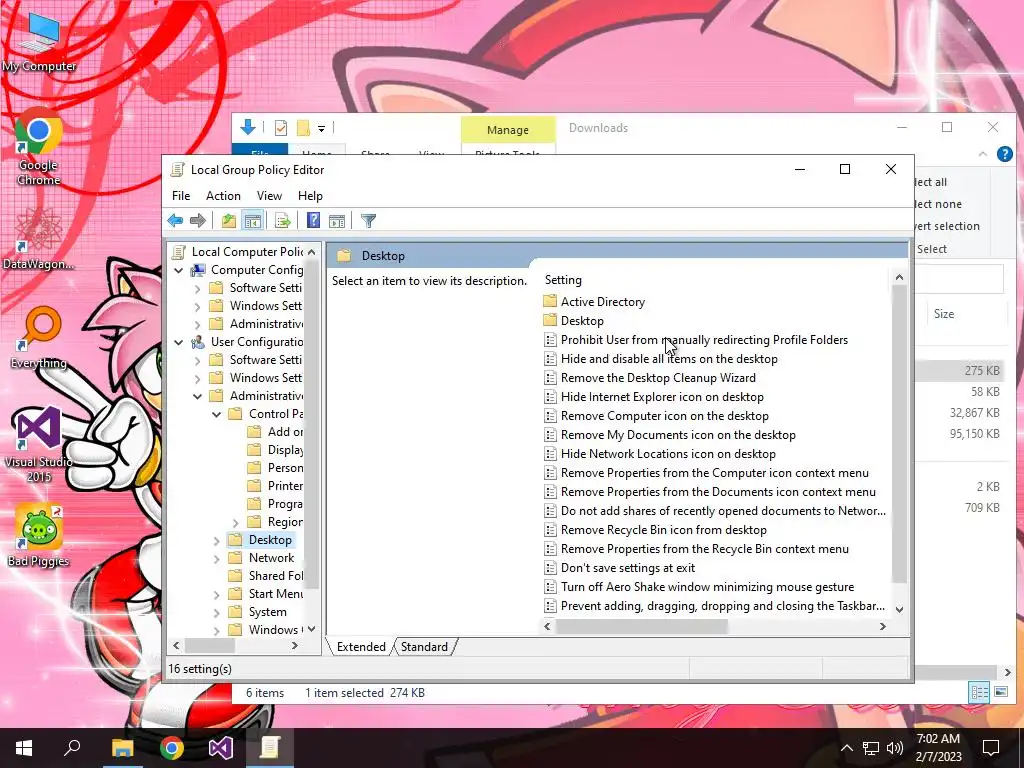This screenshot has height=768, width=1024.
Task: Click settings list horizontal scroll right arrow
Action: pyautogui.click(x=883, y=626)
